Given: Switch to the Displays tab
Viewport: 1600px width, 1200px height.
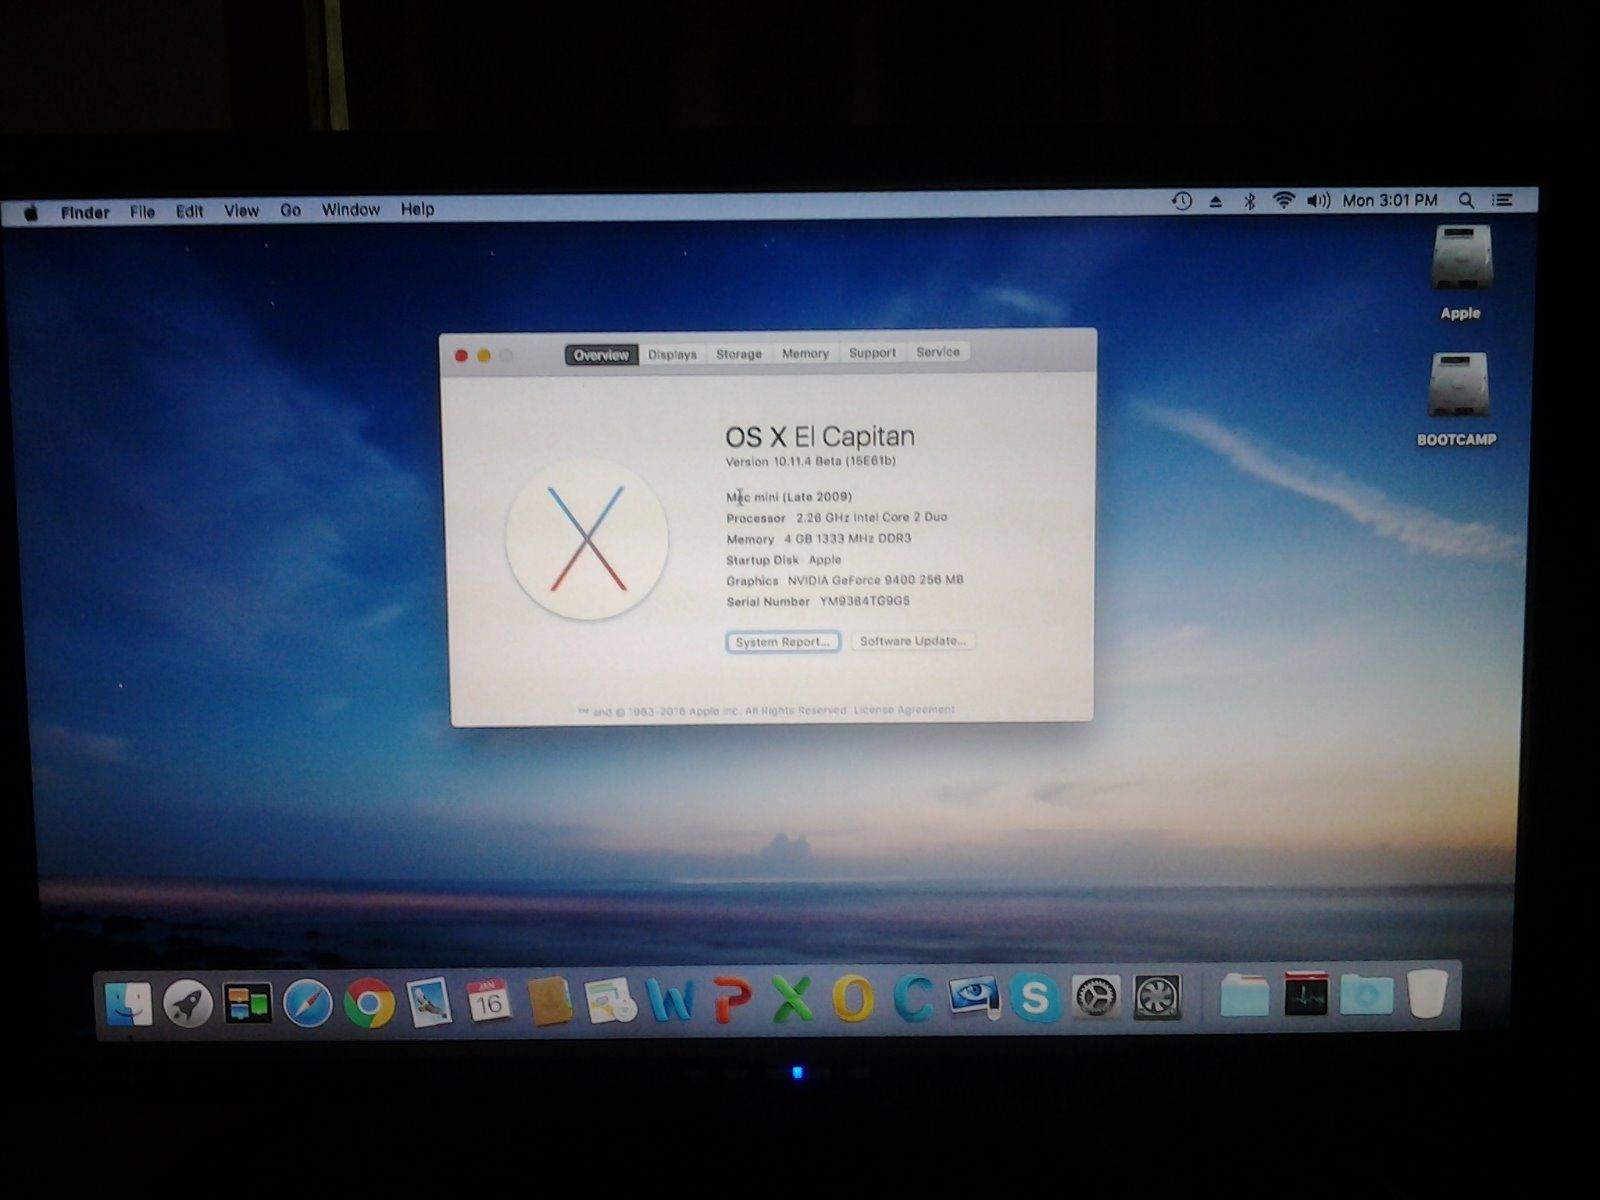Looking at the screenshot, I should pos(672,355).
